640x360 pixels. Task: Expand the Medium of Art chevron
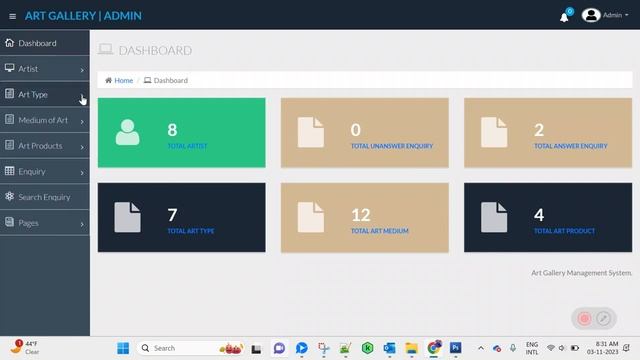tap(82, 122)
